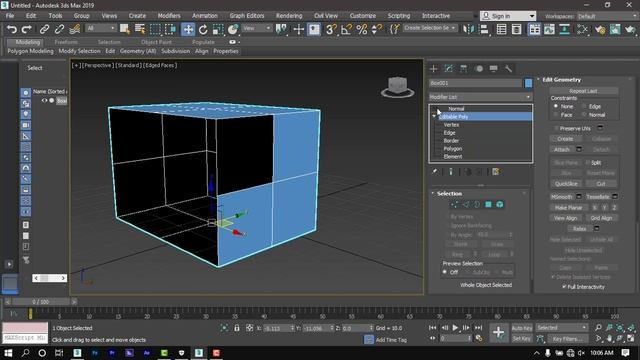Viewport: 640px width, 360px height.
Task: Open the Curve Editor
Action: coord(549,29)
